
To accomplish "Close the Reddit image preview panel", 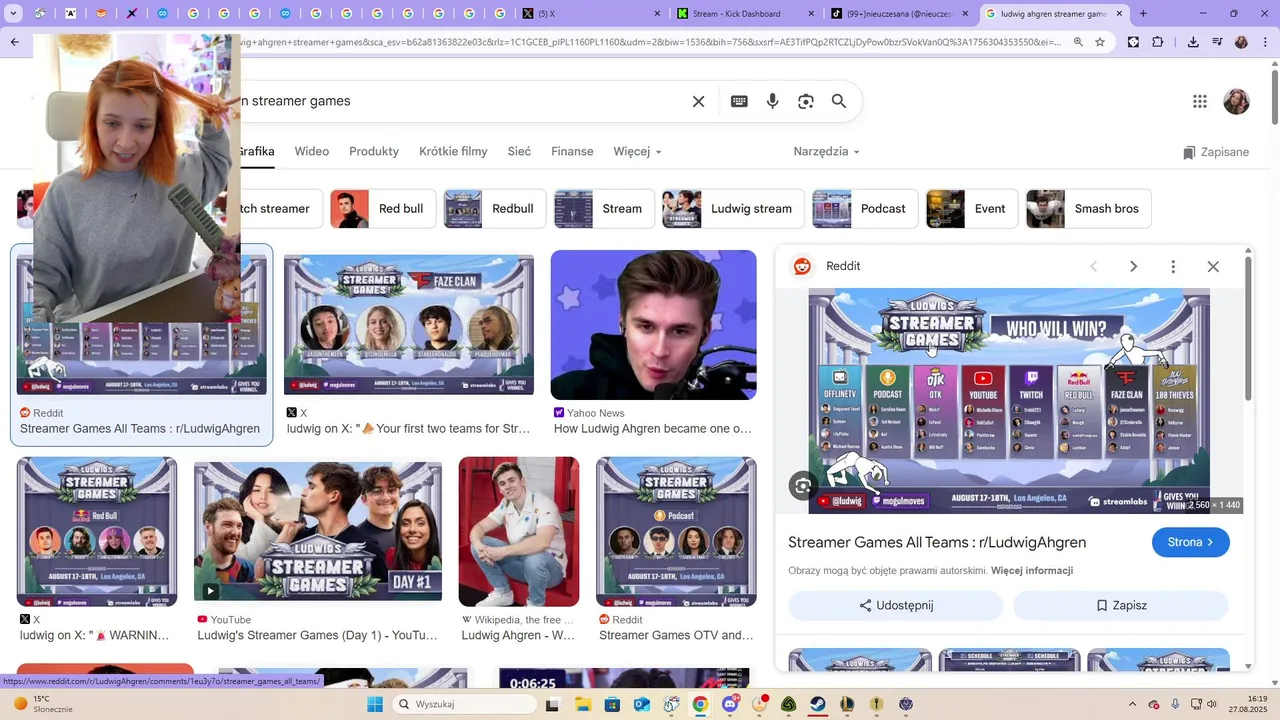I will pos(1213,266).
